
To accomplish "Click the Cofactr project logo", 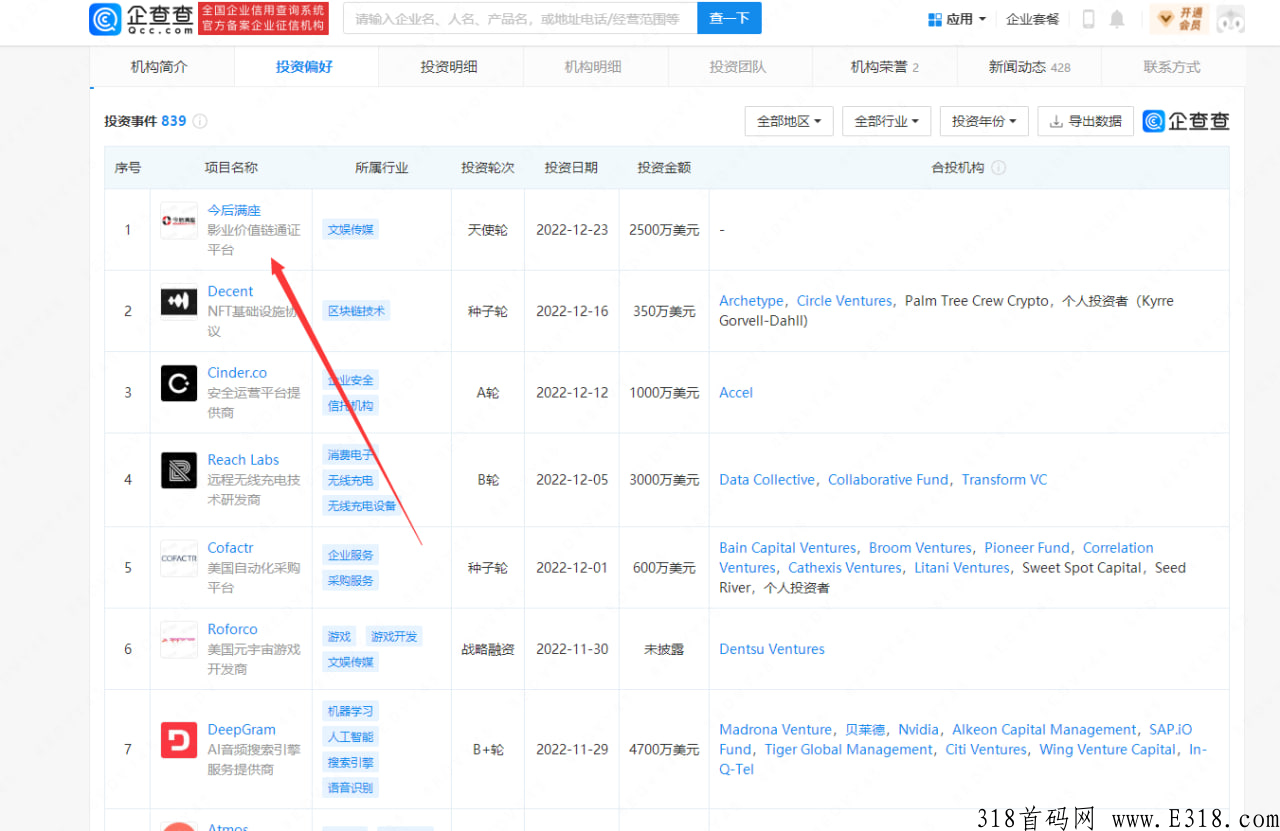I will pos(179,558).
